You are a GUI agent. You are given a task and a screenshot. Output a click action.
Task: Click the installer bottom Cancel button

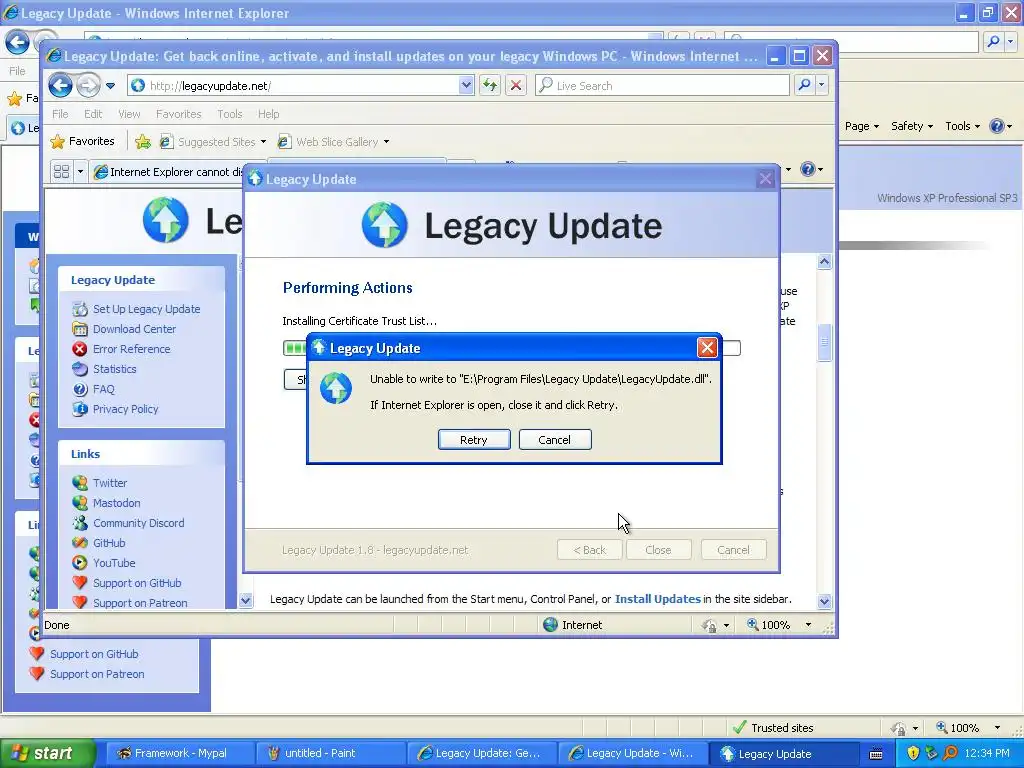733,550
